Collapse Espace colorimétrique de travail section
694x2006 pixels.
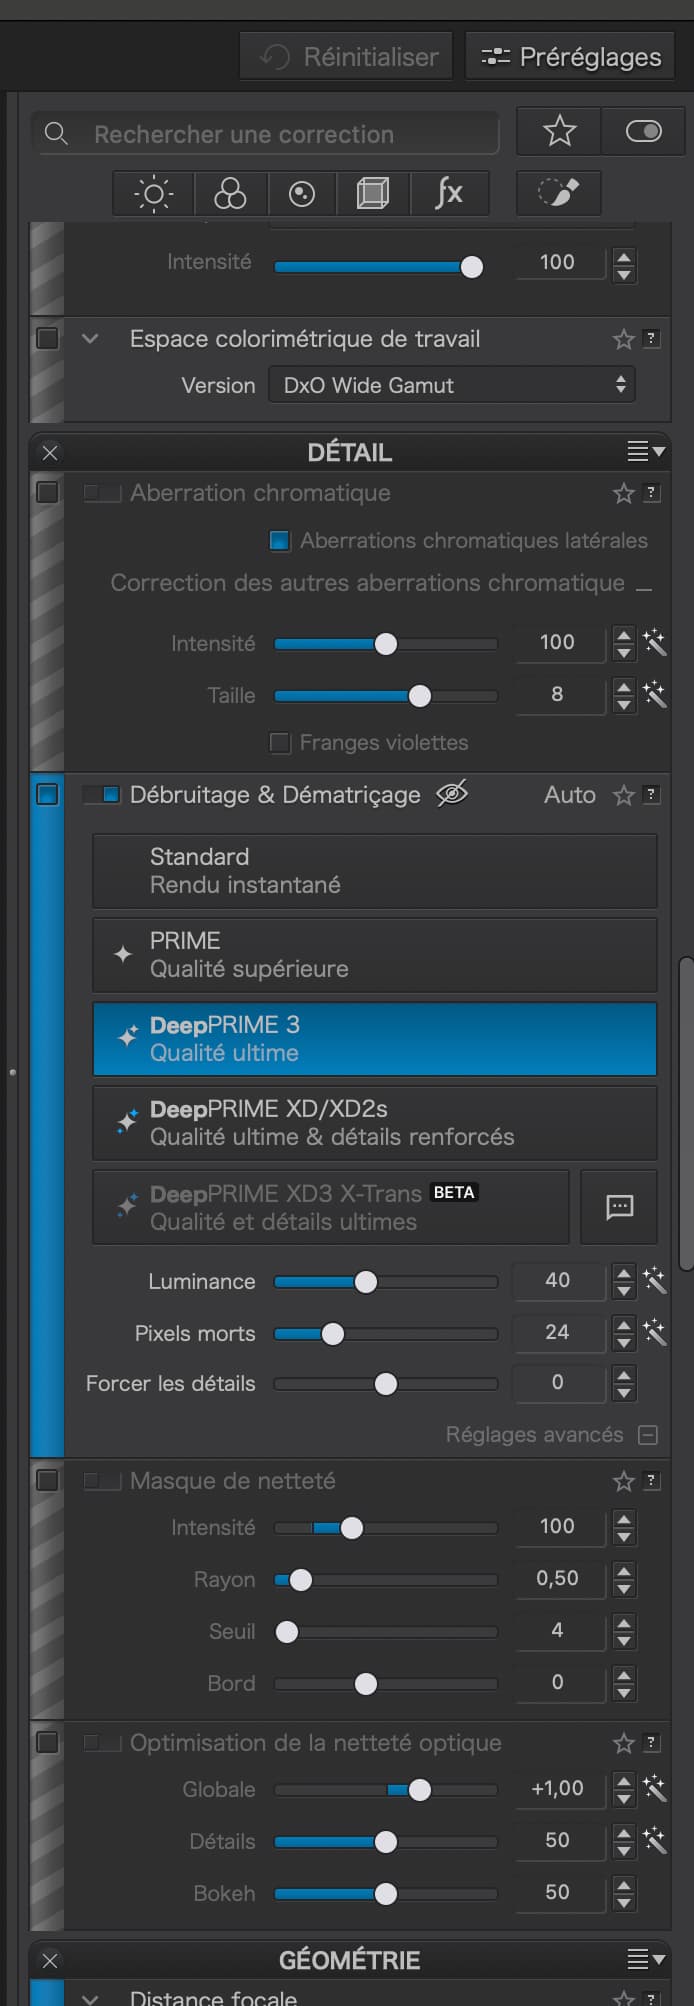(x=90, y=339)
